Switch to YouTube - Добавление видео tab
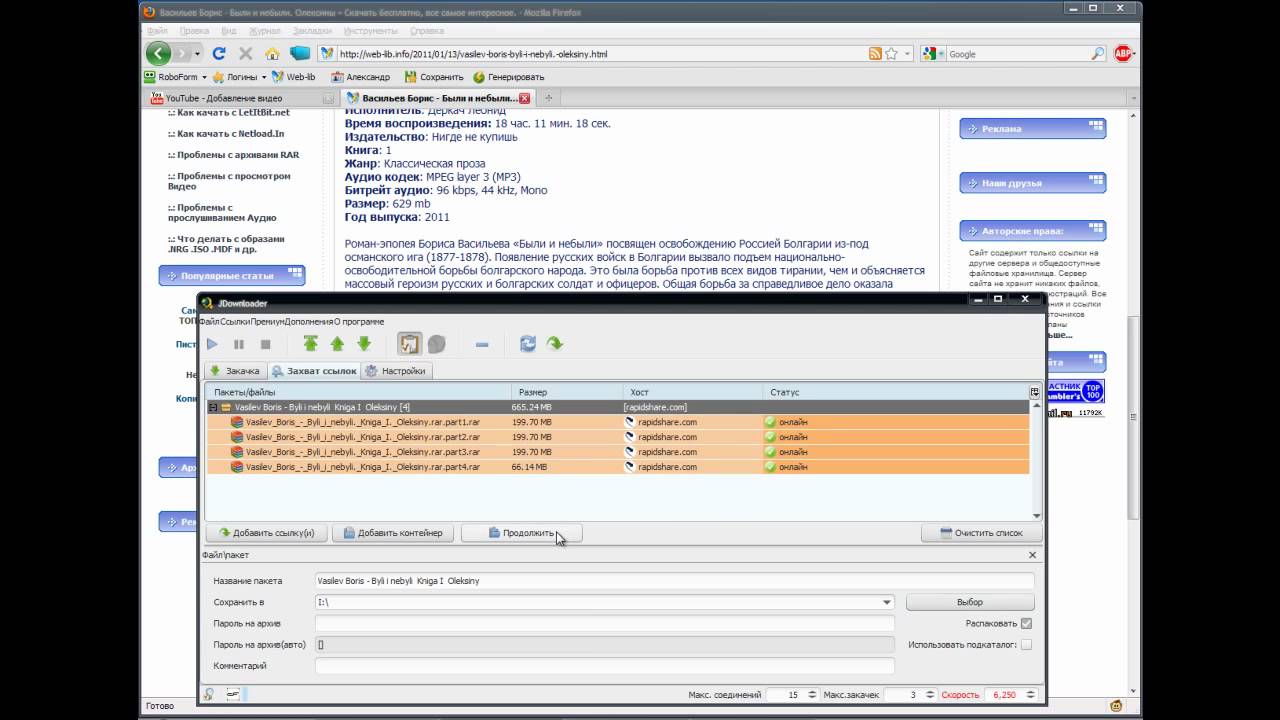The image size is (1280, 720). click(241, 98)
